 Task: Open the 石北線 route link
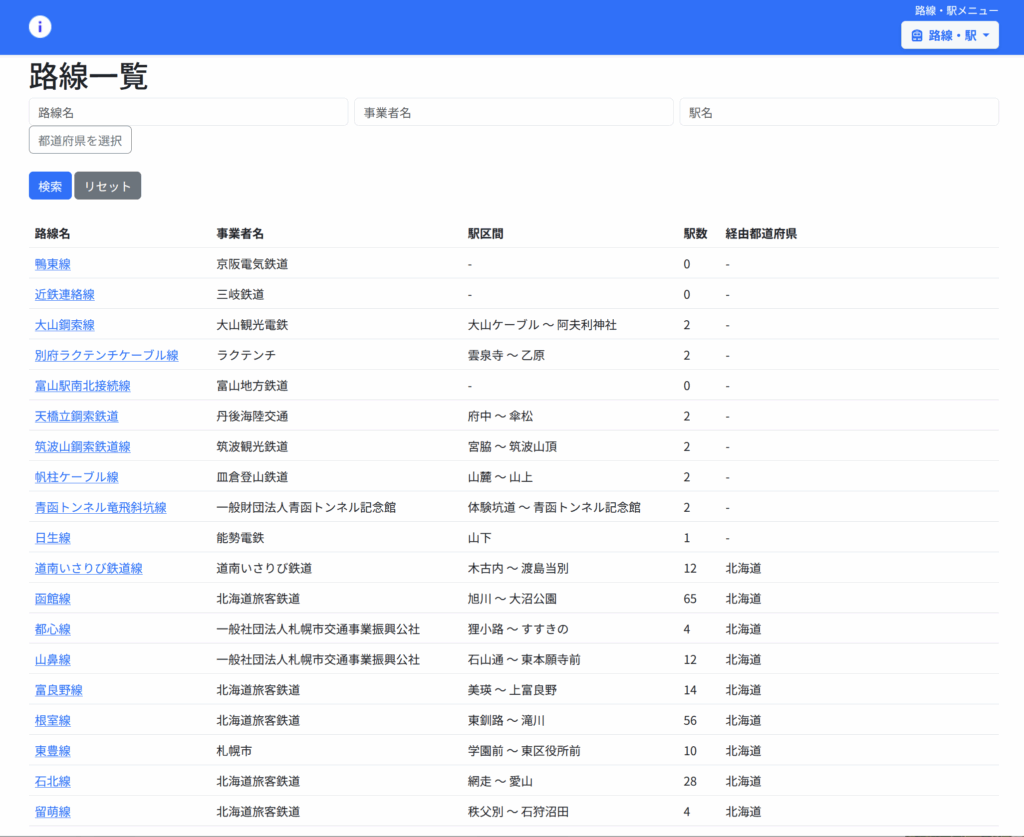point(53,782)
